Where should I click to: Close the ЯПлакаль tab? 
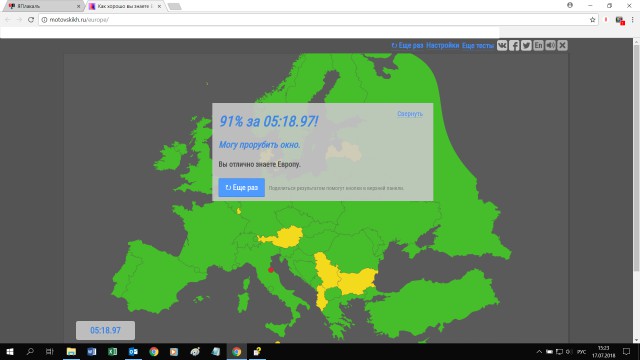[x=78, y=6]
